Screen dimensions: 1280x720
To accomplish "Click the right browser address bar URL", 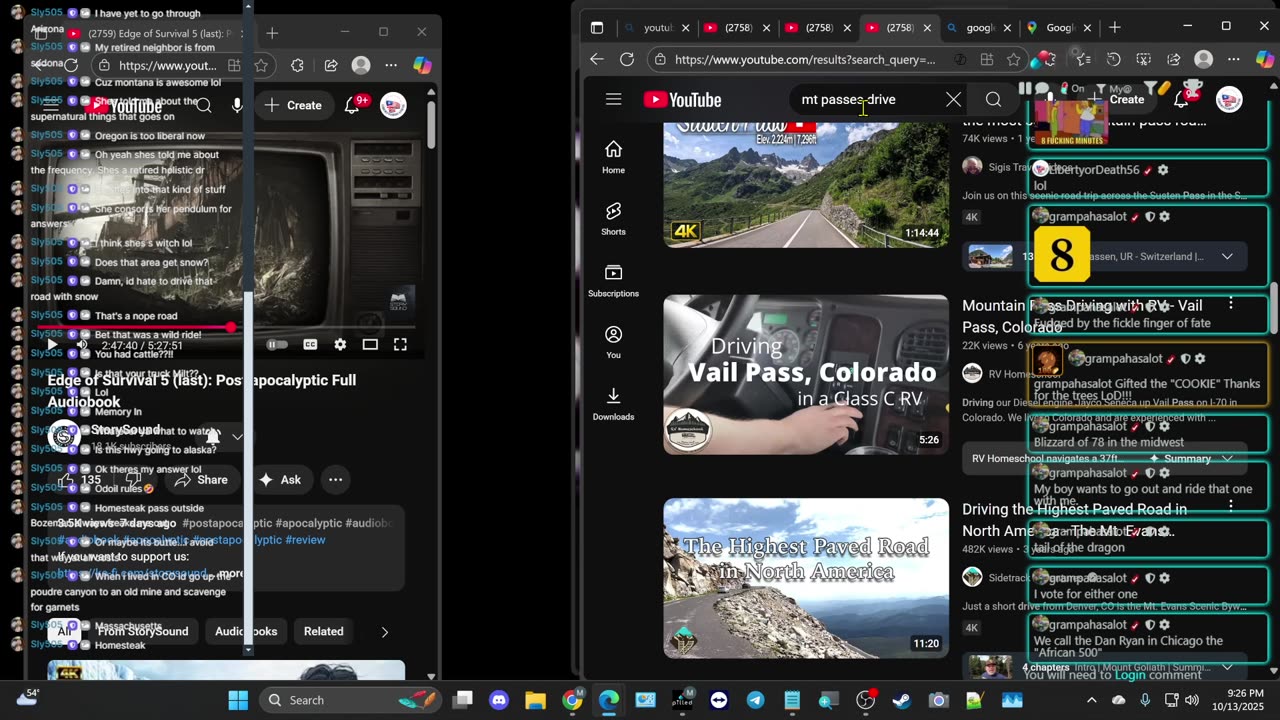I will coord(805,59).
